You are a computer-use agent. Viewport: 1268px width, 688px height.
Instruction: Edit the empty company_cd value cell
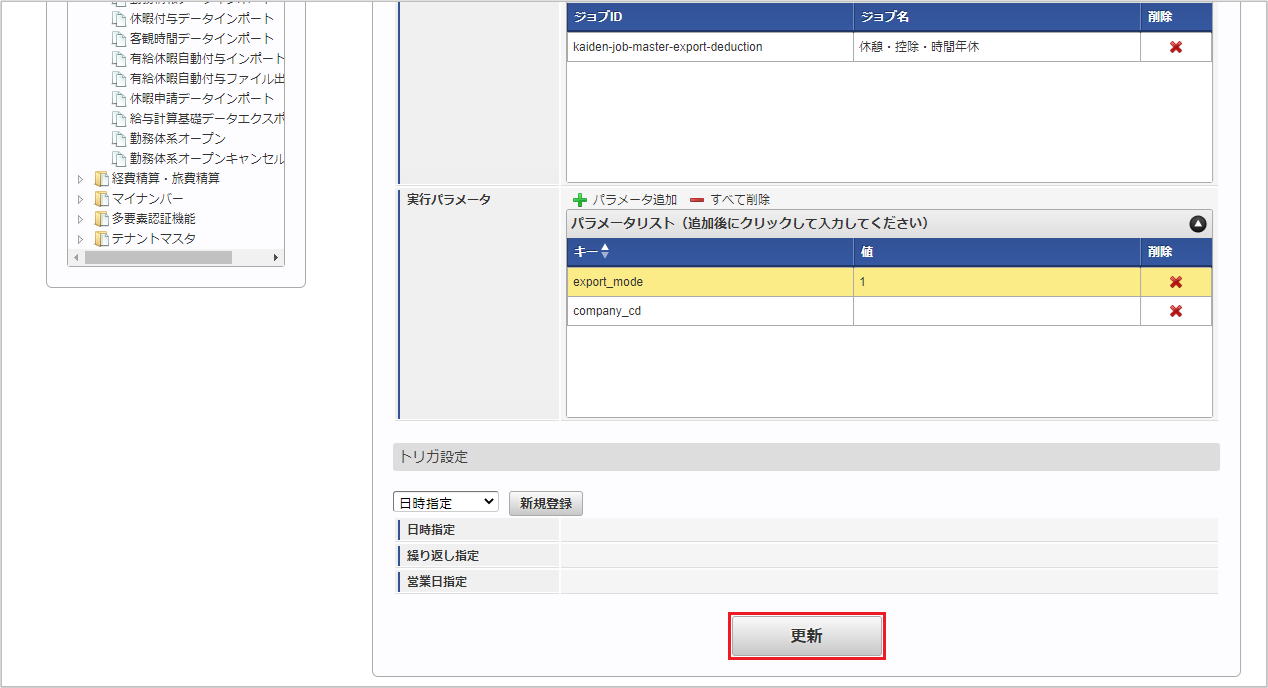(996, 311)
